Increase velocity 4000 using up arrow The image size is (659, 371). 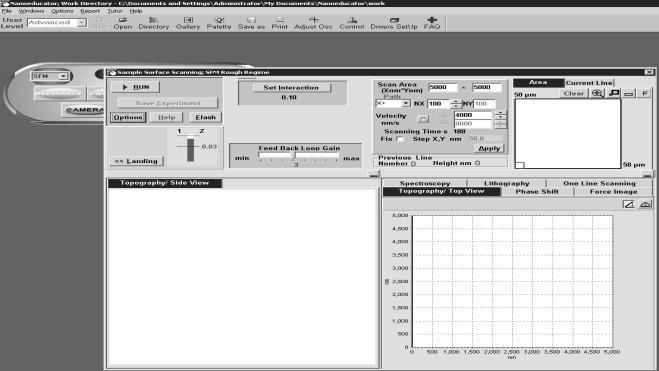pos(500,113)
